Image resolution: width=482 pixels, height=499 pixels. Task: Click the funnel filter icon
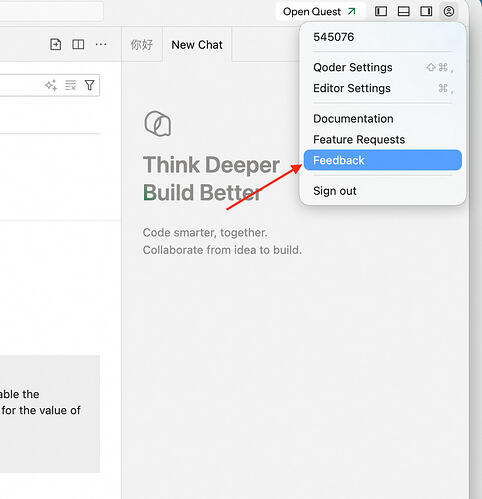(x=89, y=85)
